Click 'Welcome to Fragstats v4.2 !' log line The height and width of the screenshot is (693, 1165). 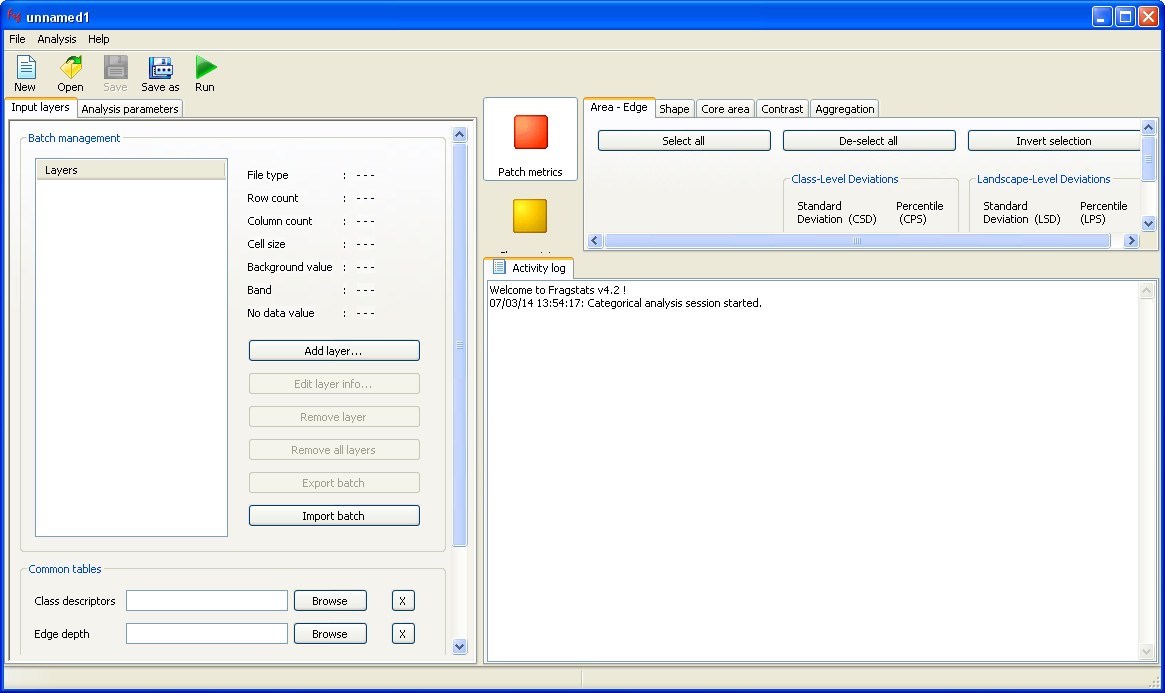(x=557, y=290)
